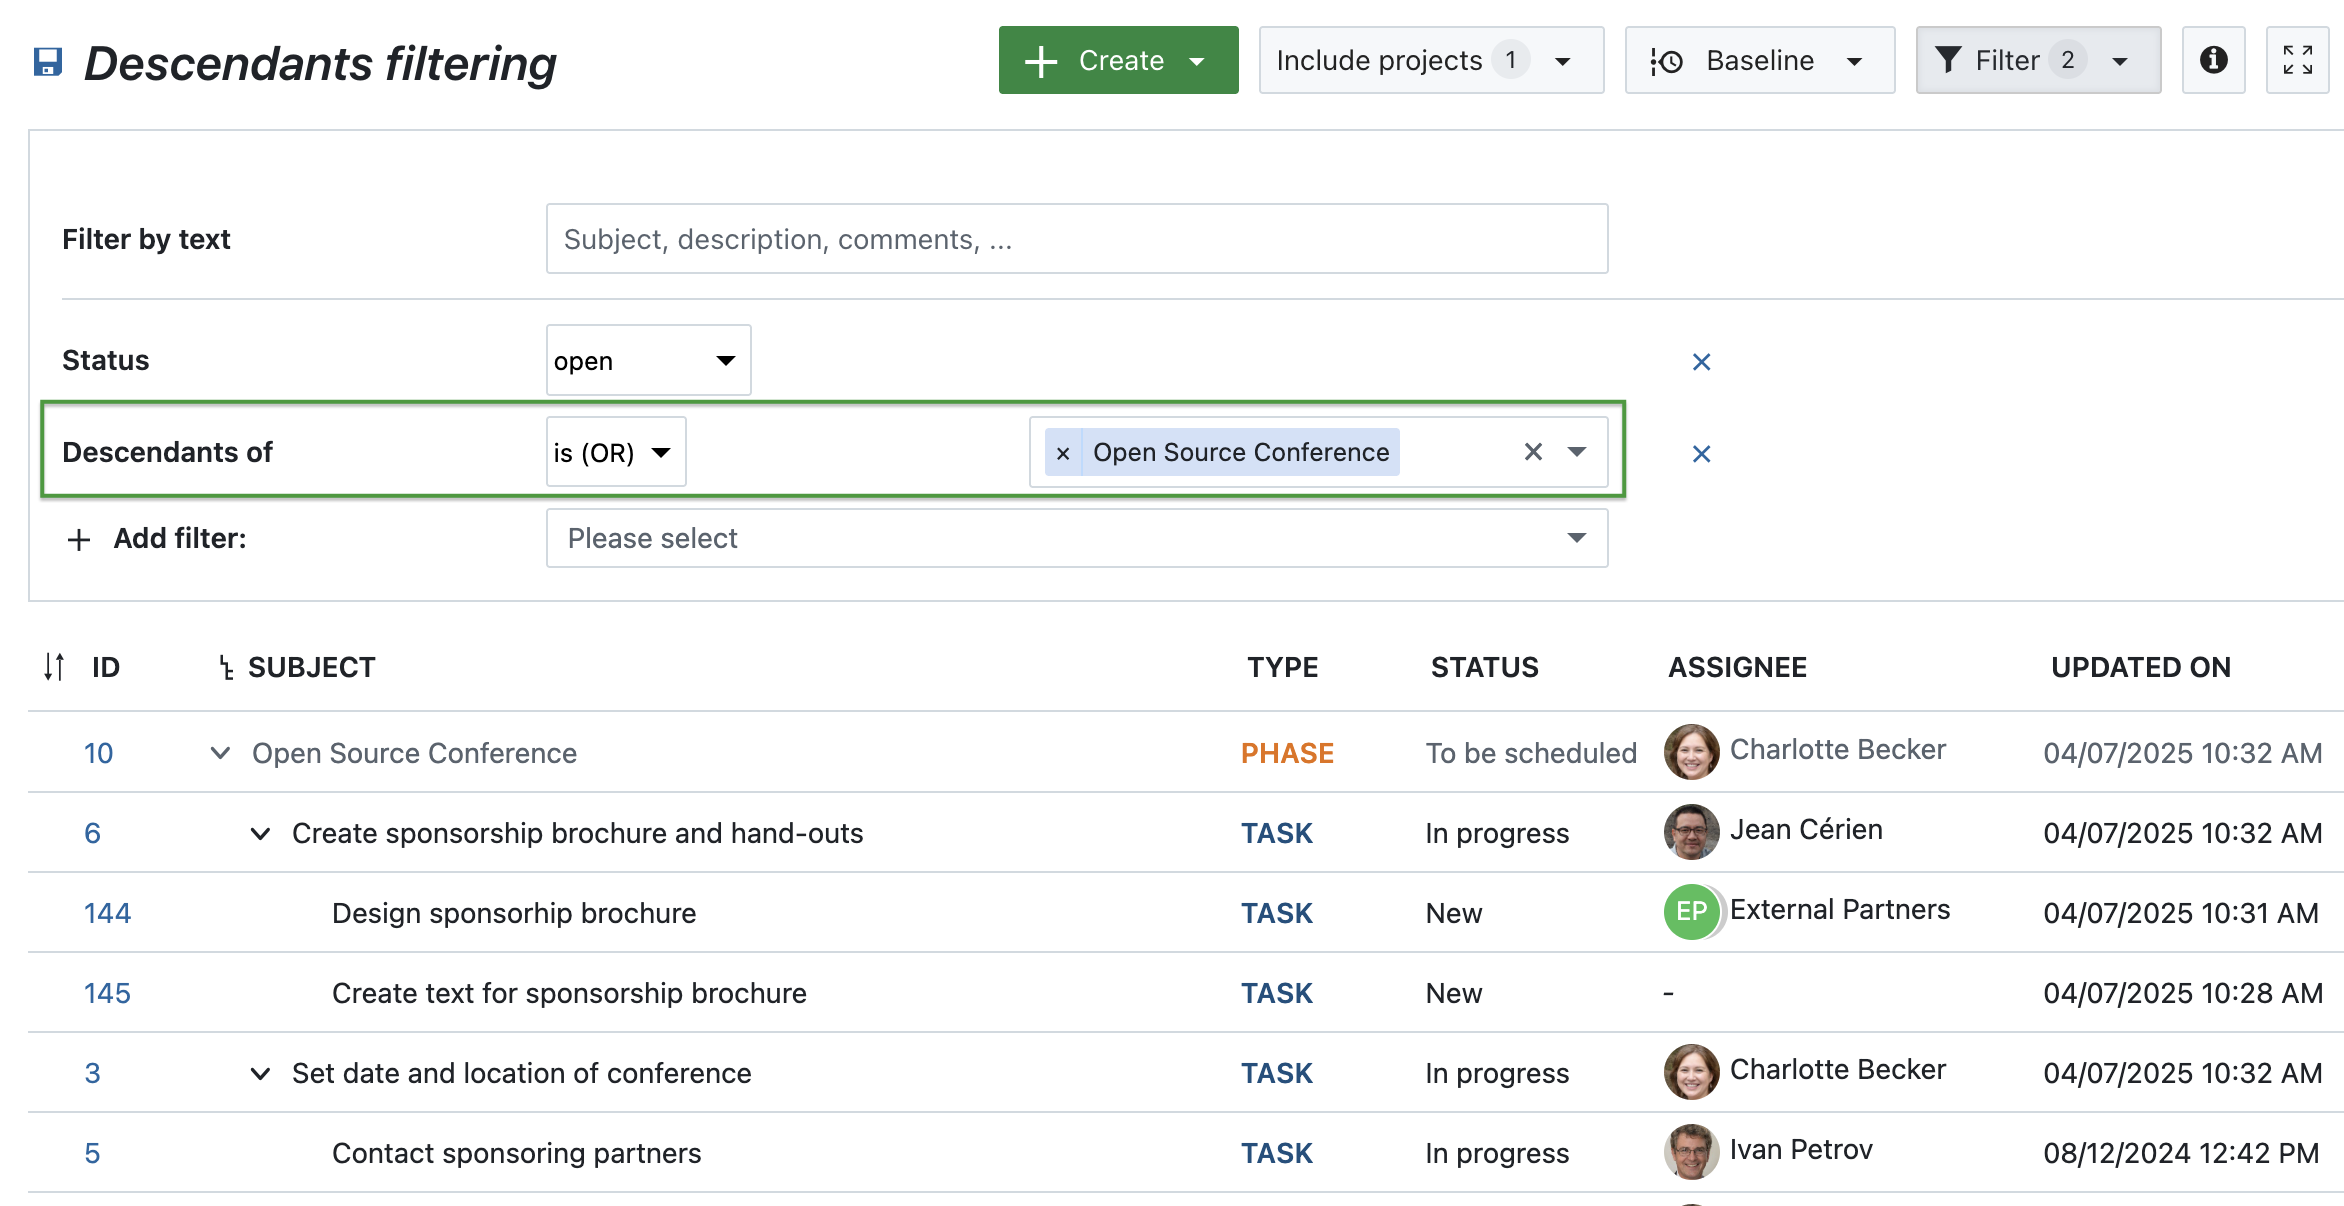Collapse Set date and location row

(x=260, y=1073)
